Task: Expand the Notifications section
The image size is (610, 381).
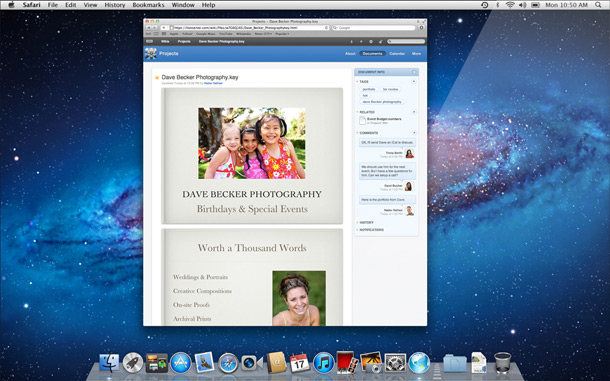Action: click(x=370, y=230)
